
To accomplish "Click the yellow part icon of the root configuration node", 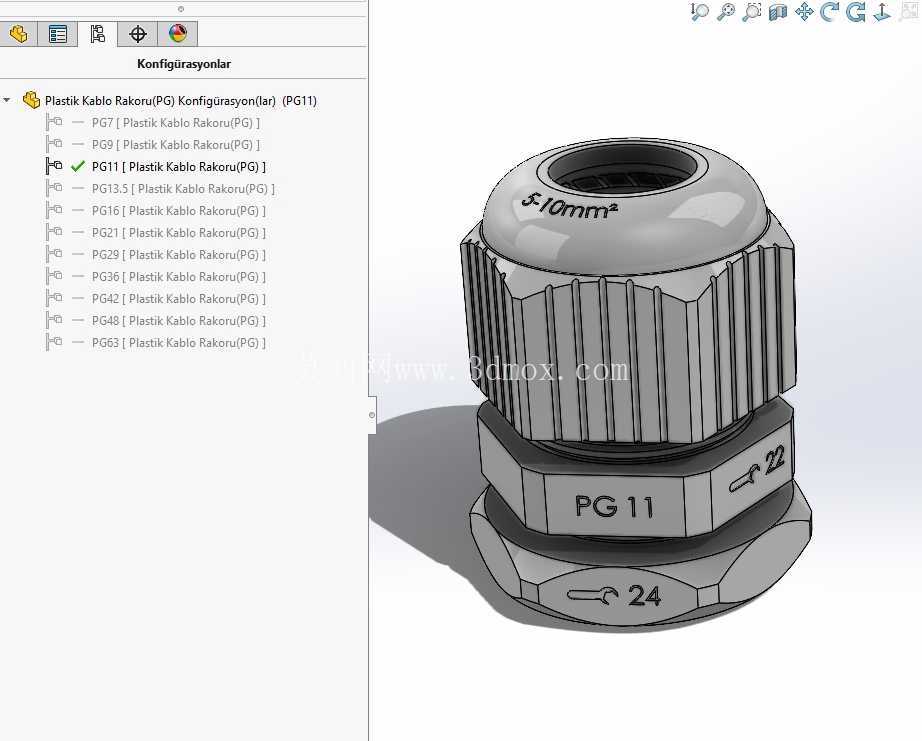I will [31, 100].
